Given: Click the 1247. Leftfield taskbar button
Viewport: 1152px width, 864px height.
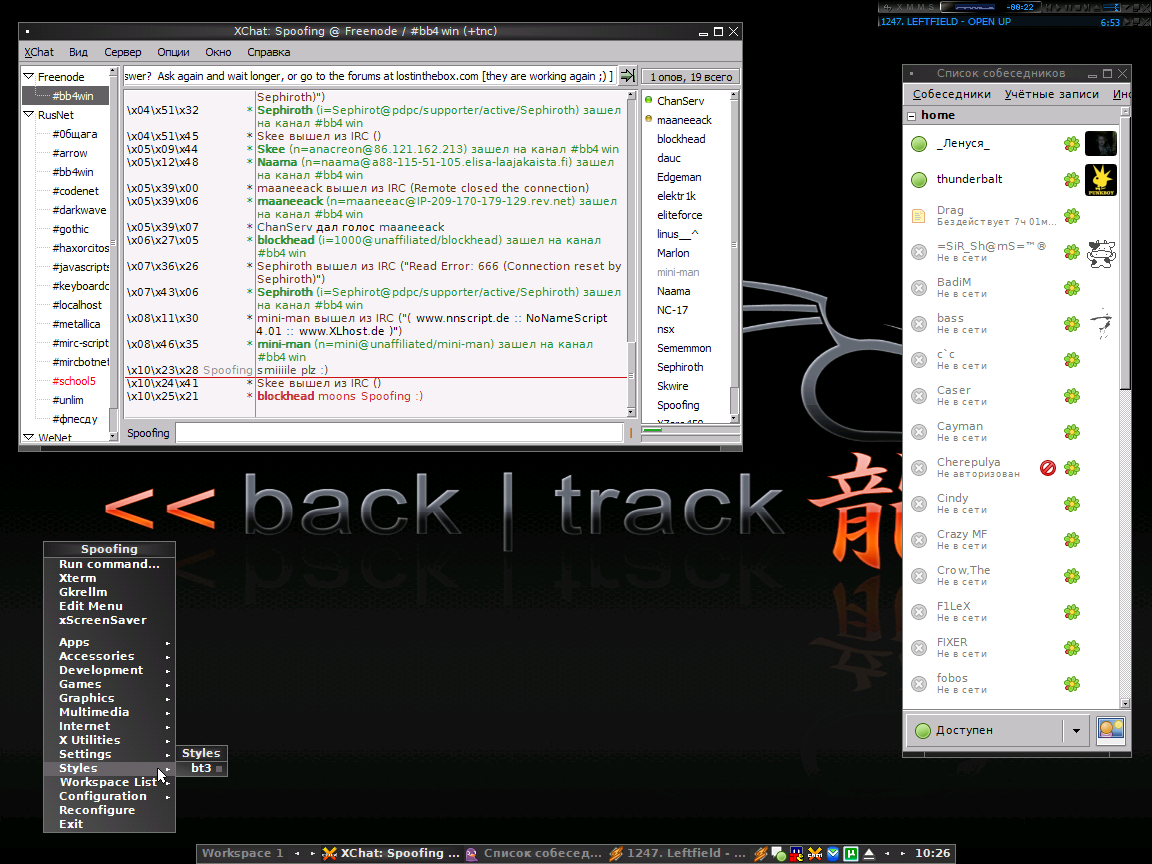Looking at the screenshot, I should 677,854.
